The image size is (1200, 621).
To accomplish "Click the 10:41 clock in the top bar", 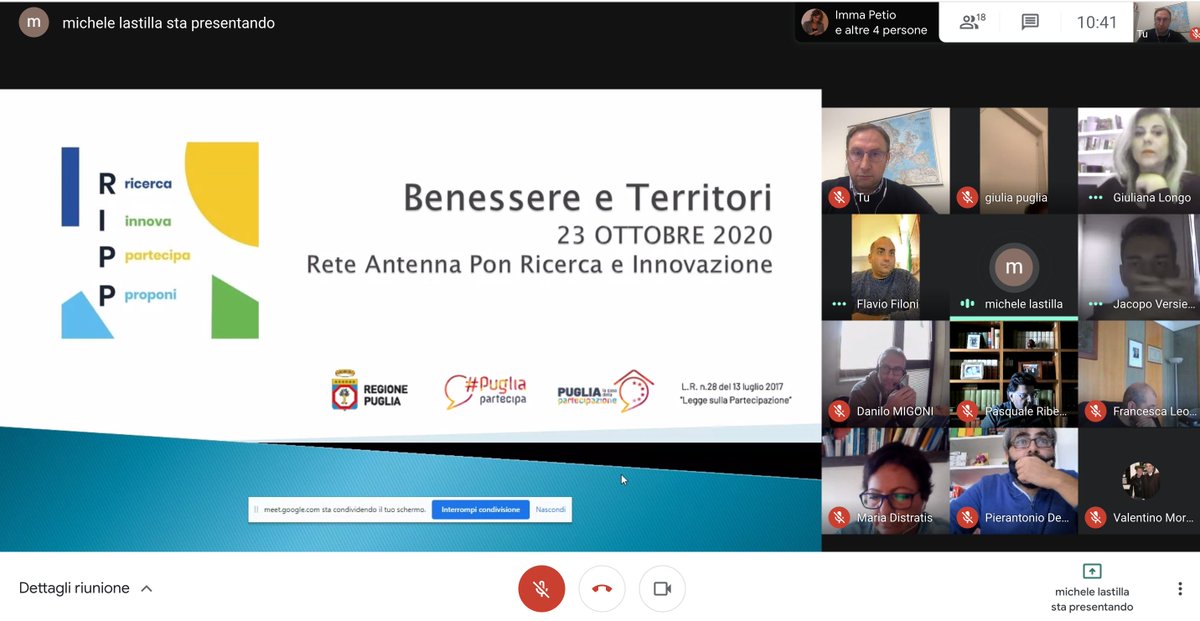I will coord(1096,21).
